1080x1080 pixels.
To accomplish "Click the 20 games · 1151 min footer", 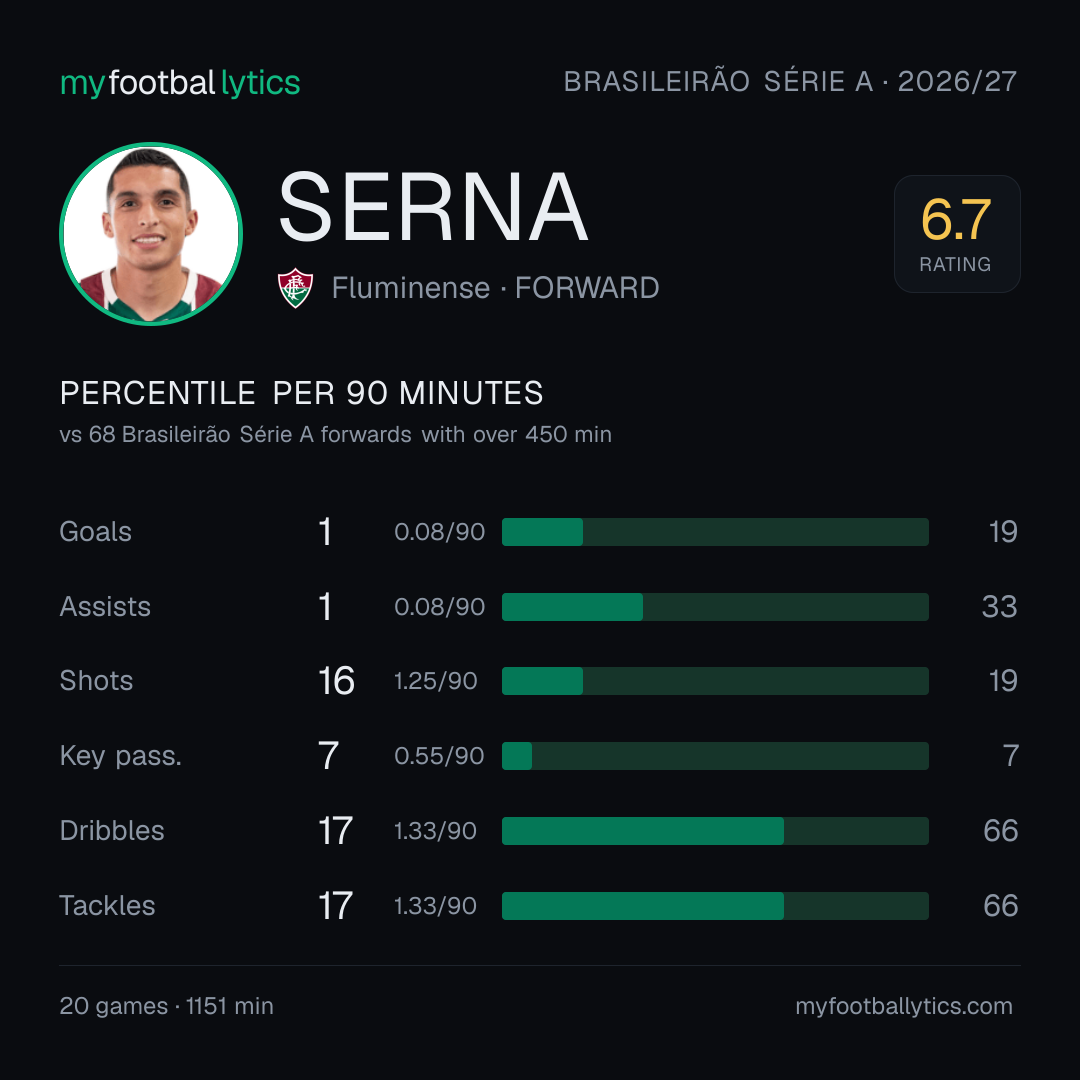I will pyautogui.click(x=167, y=1006).
